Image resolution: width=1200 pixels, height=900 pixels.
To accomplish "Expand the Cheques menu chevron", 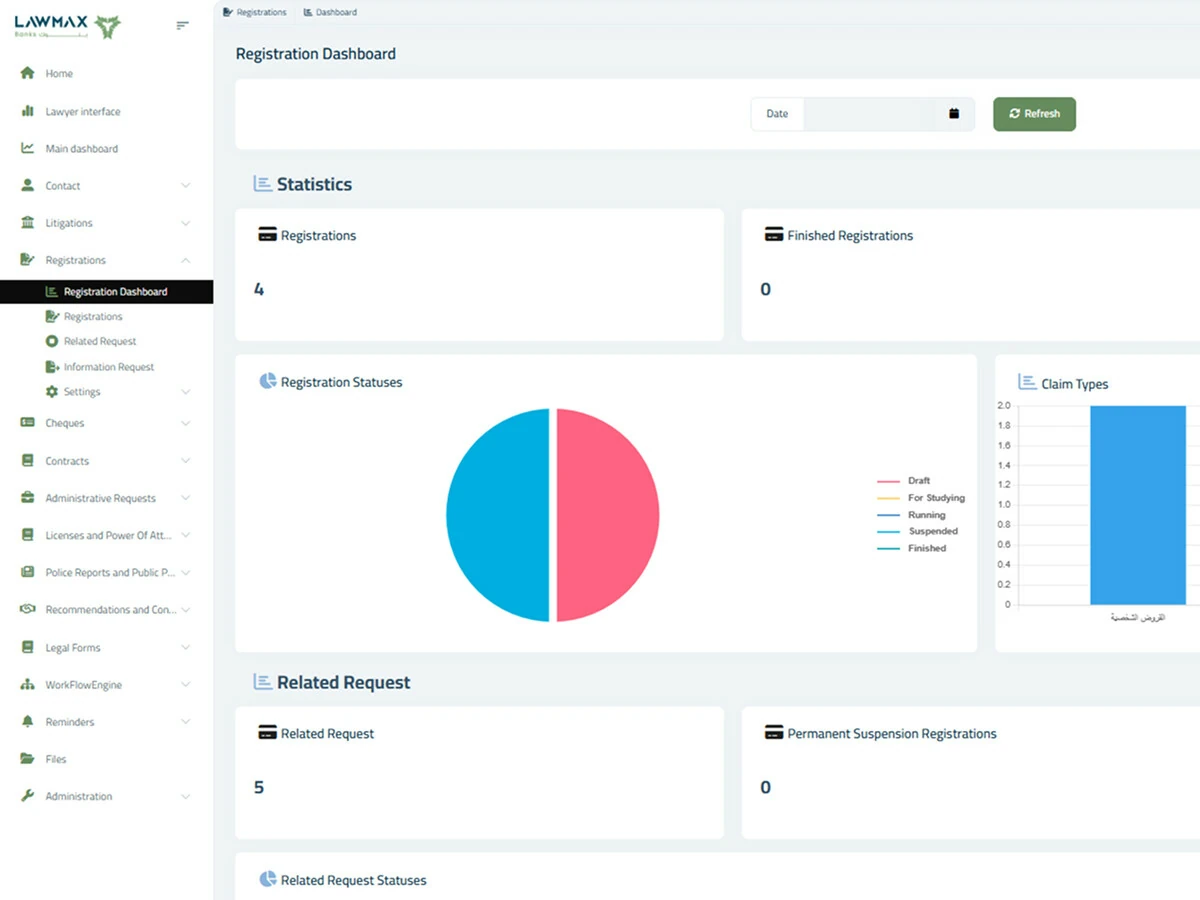I will 186,423.
